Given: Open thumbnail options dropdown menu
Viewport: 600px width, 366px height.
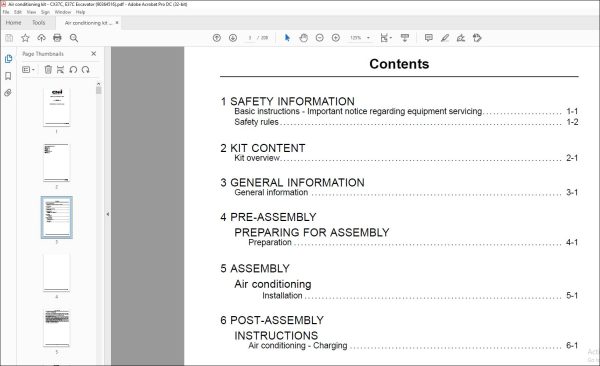Looking at the screenshot, I should point(28,70).
